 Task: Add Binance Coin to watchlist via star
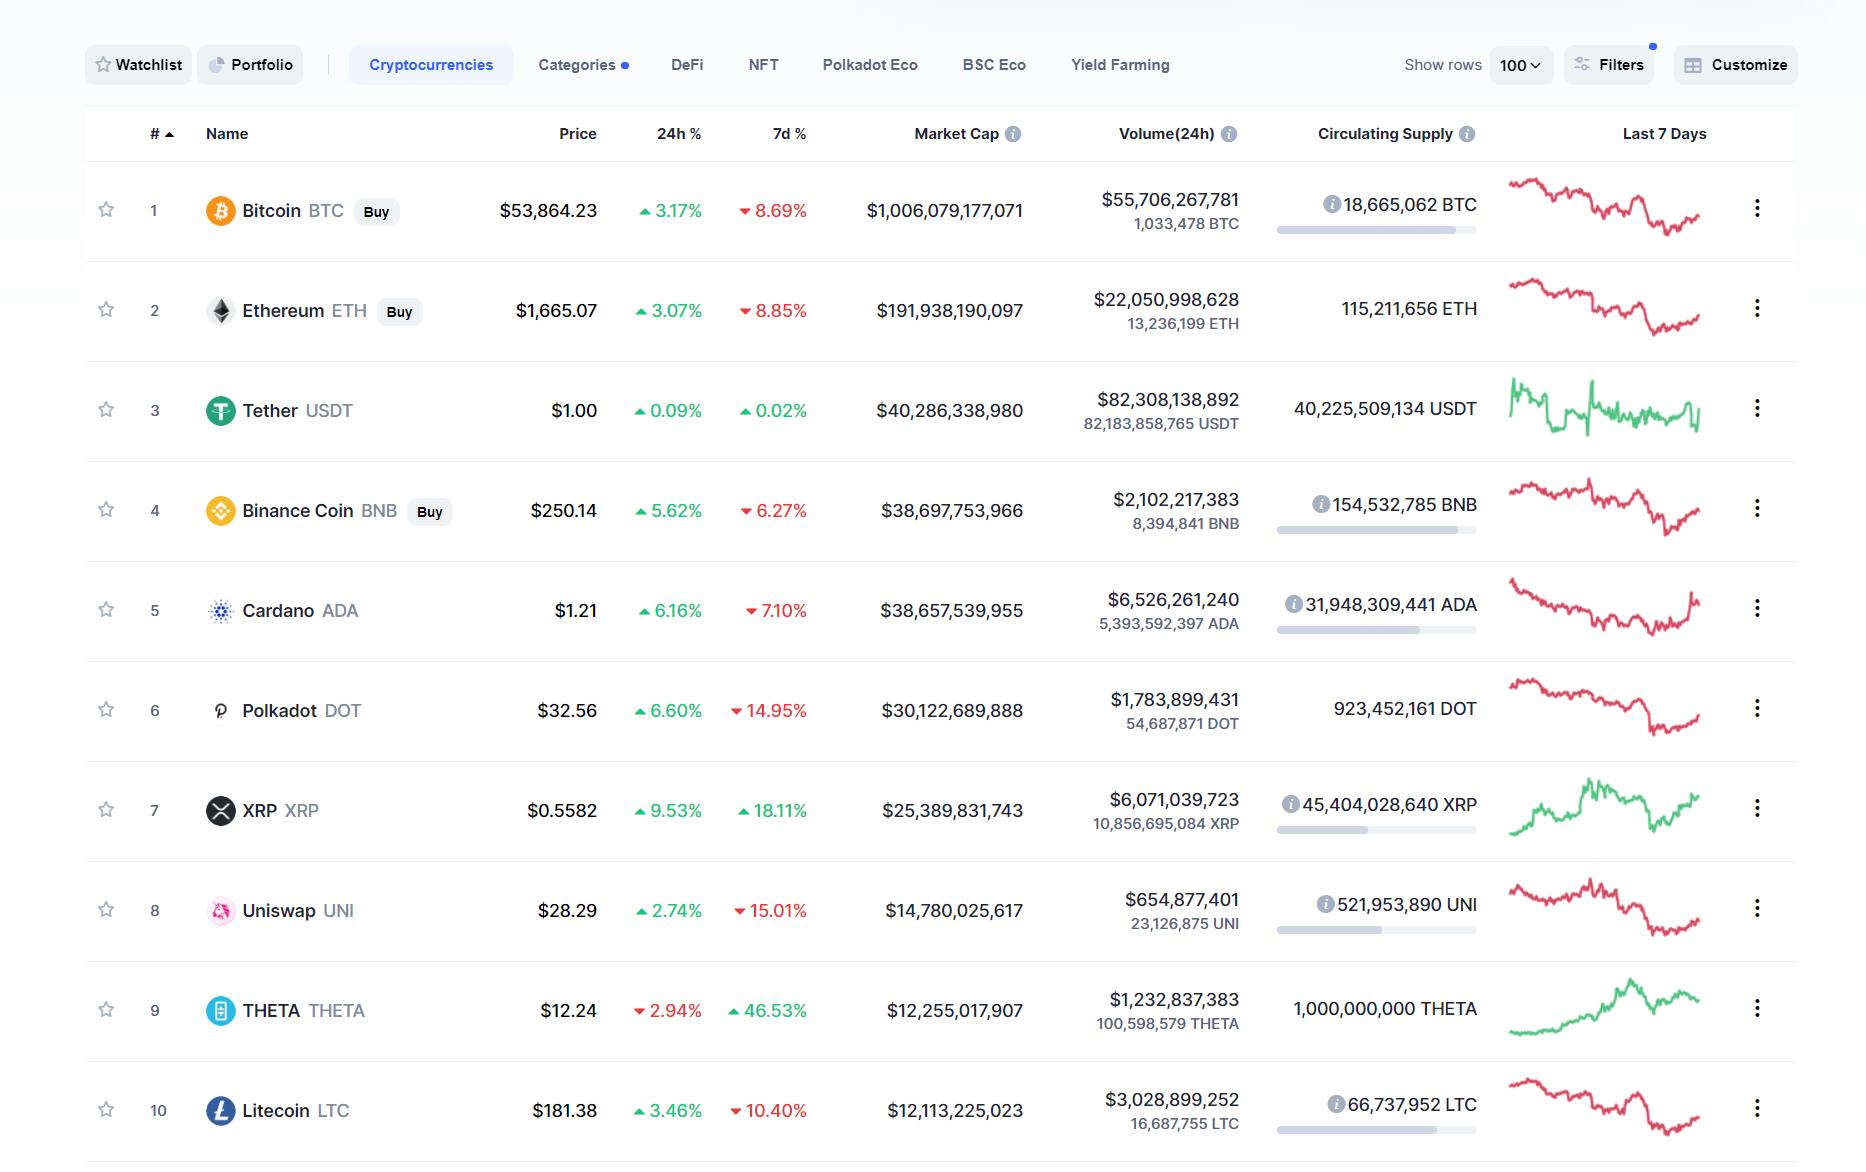(106, 509)
